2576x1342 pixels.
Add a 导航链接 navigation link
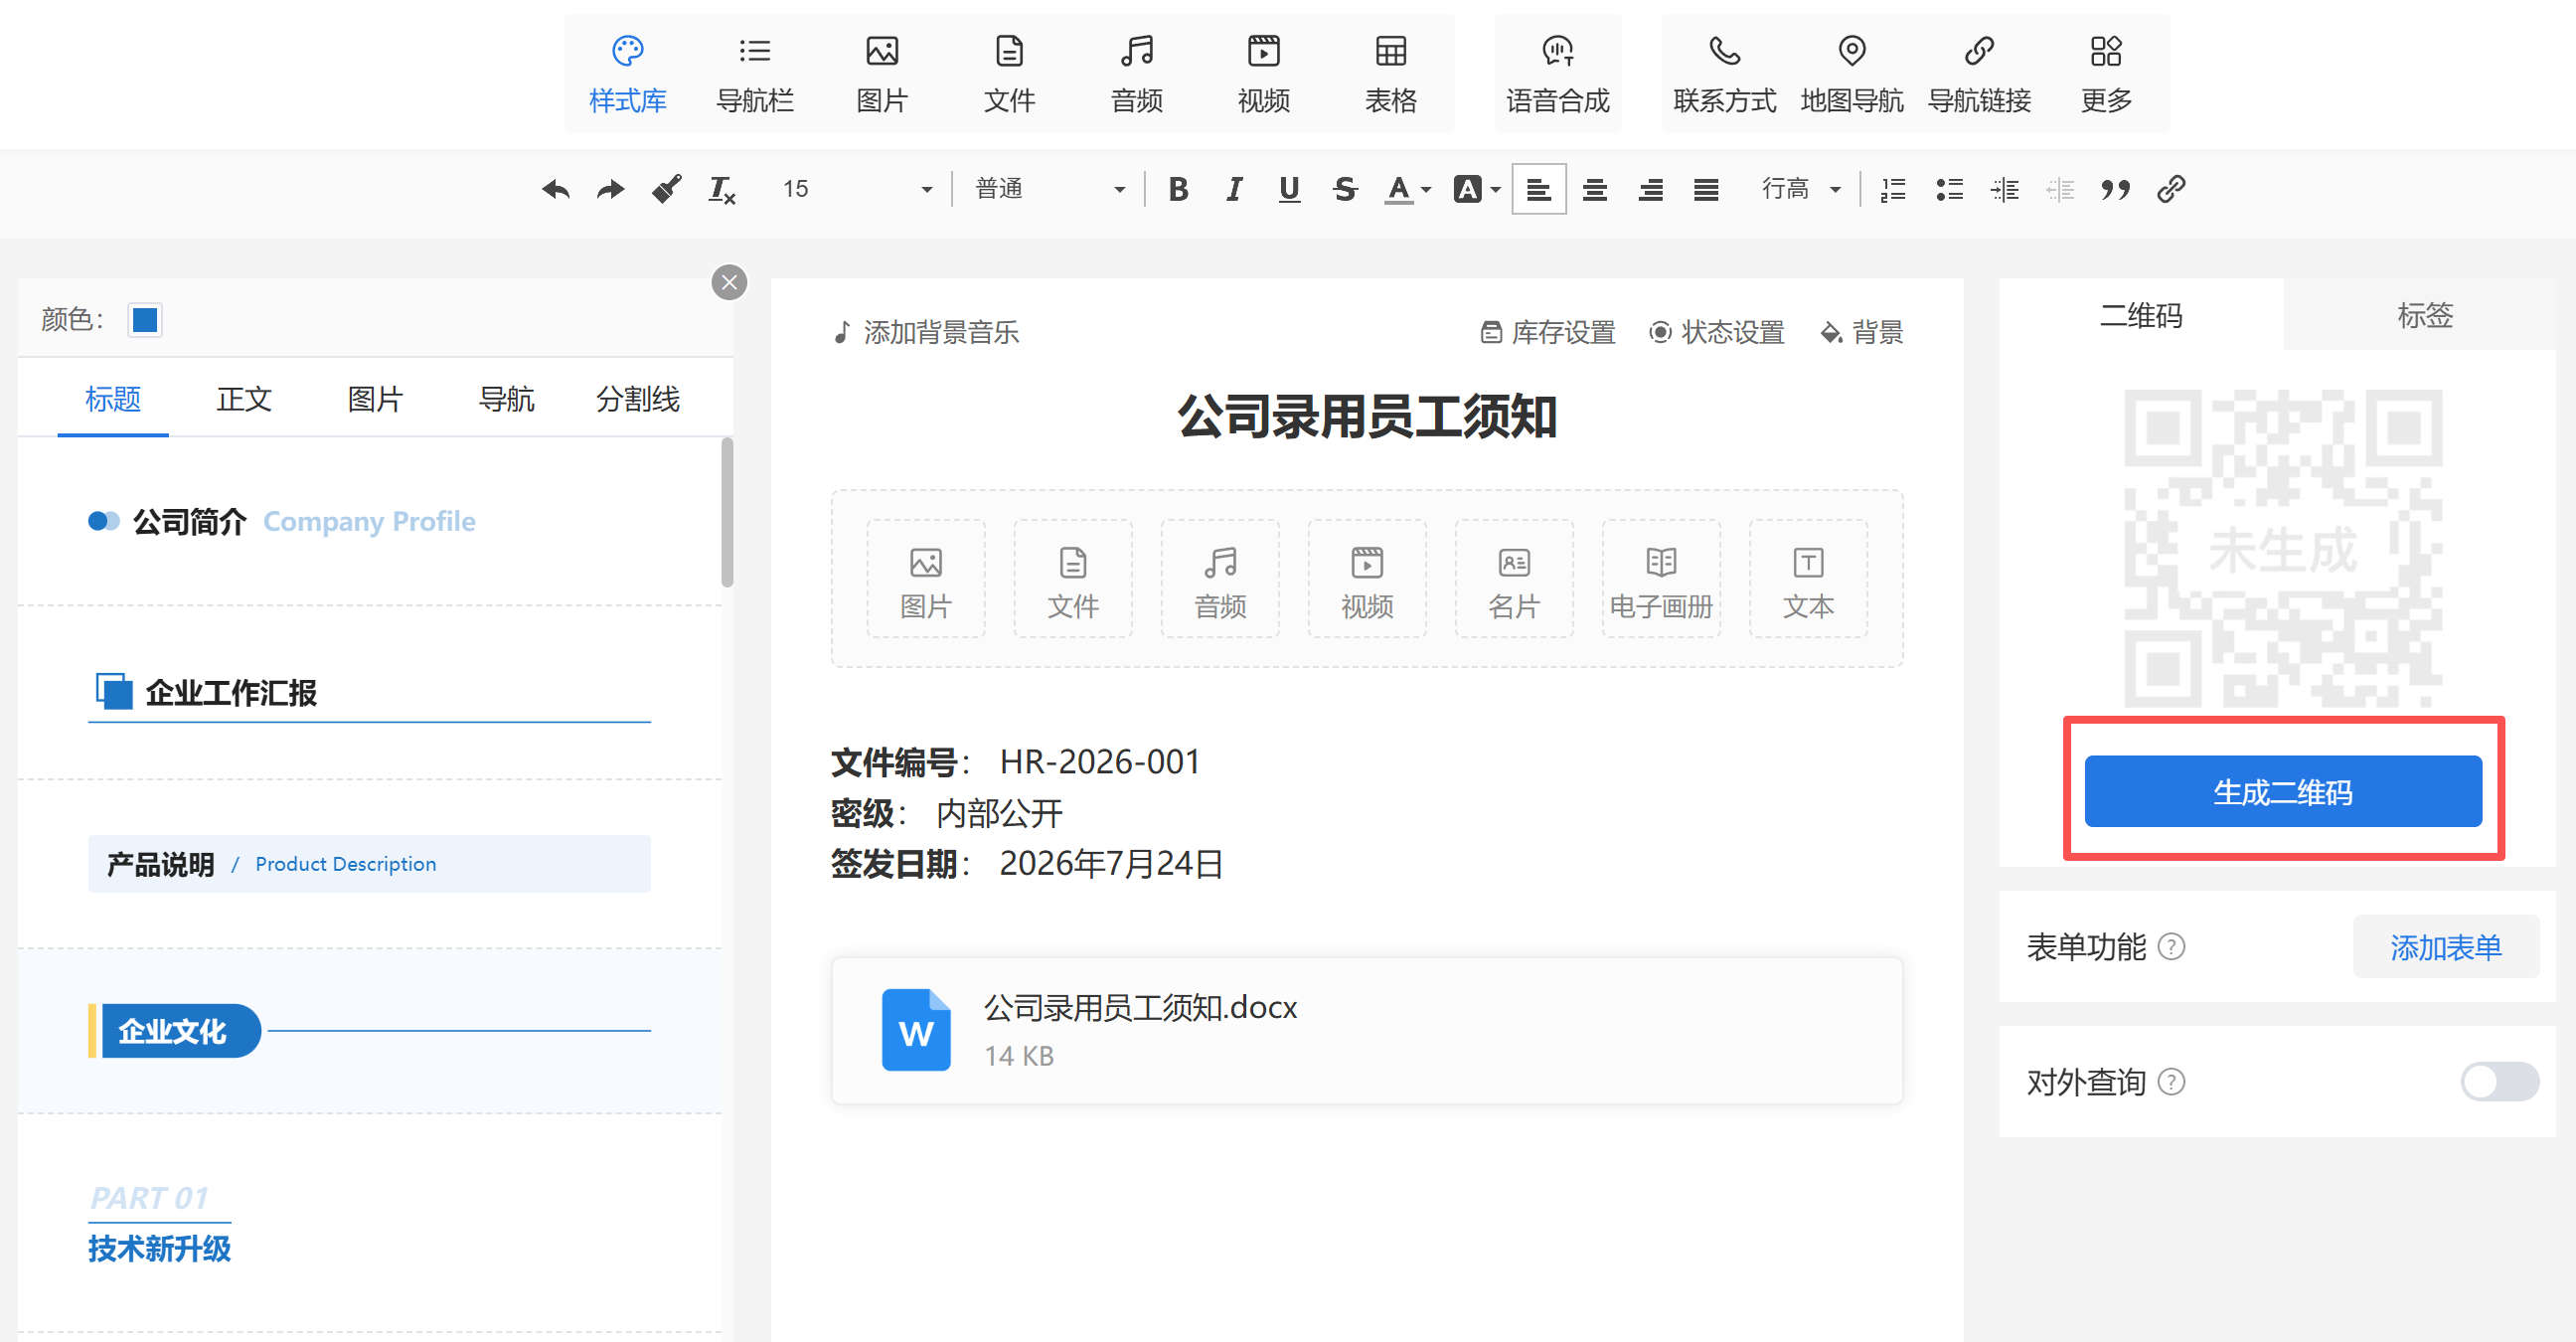coord(1979,75)
